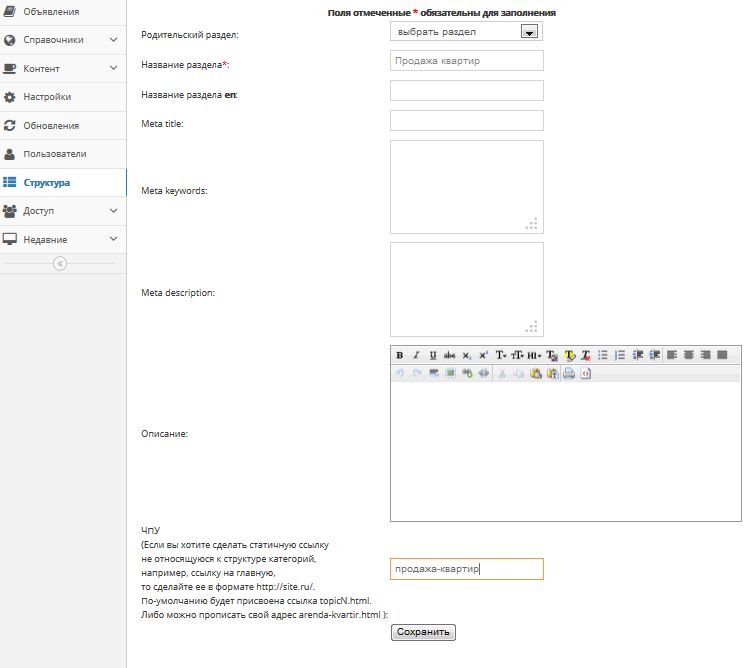Insert a bulleted list

(x=603, y=355)
